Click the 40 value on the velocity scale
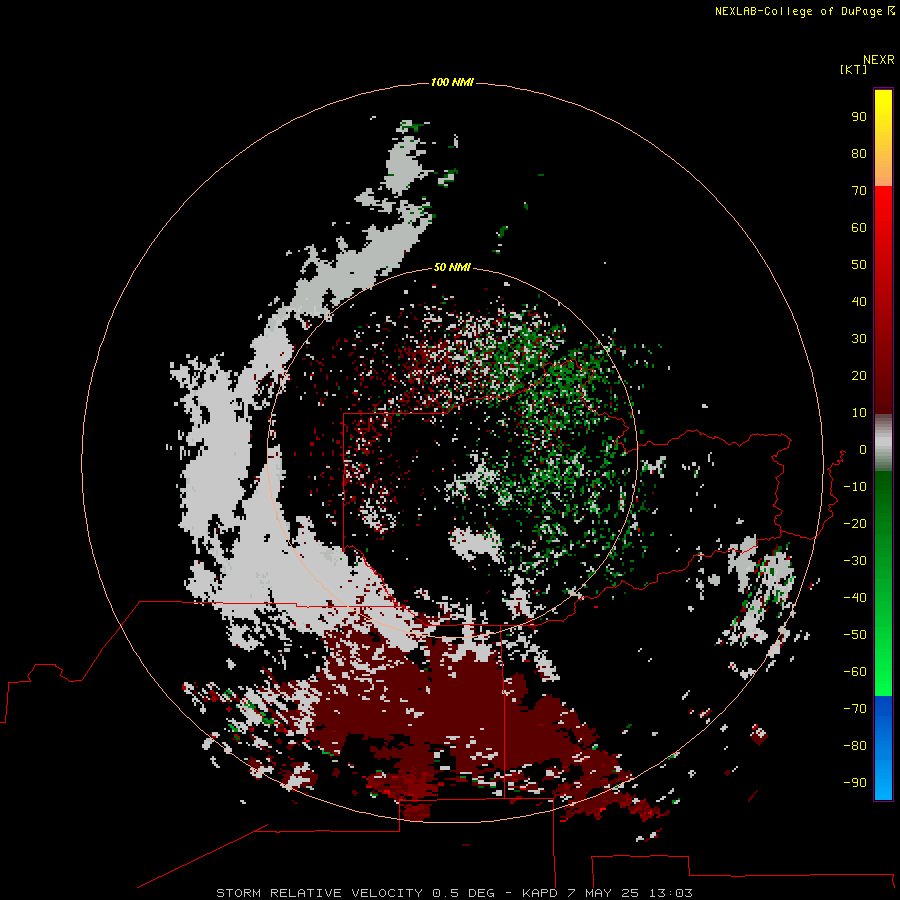 pos(859,301)
